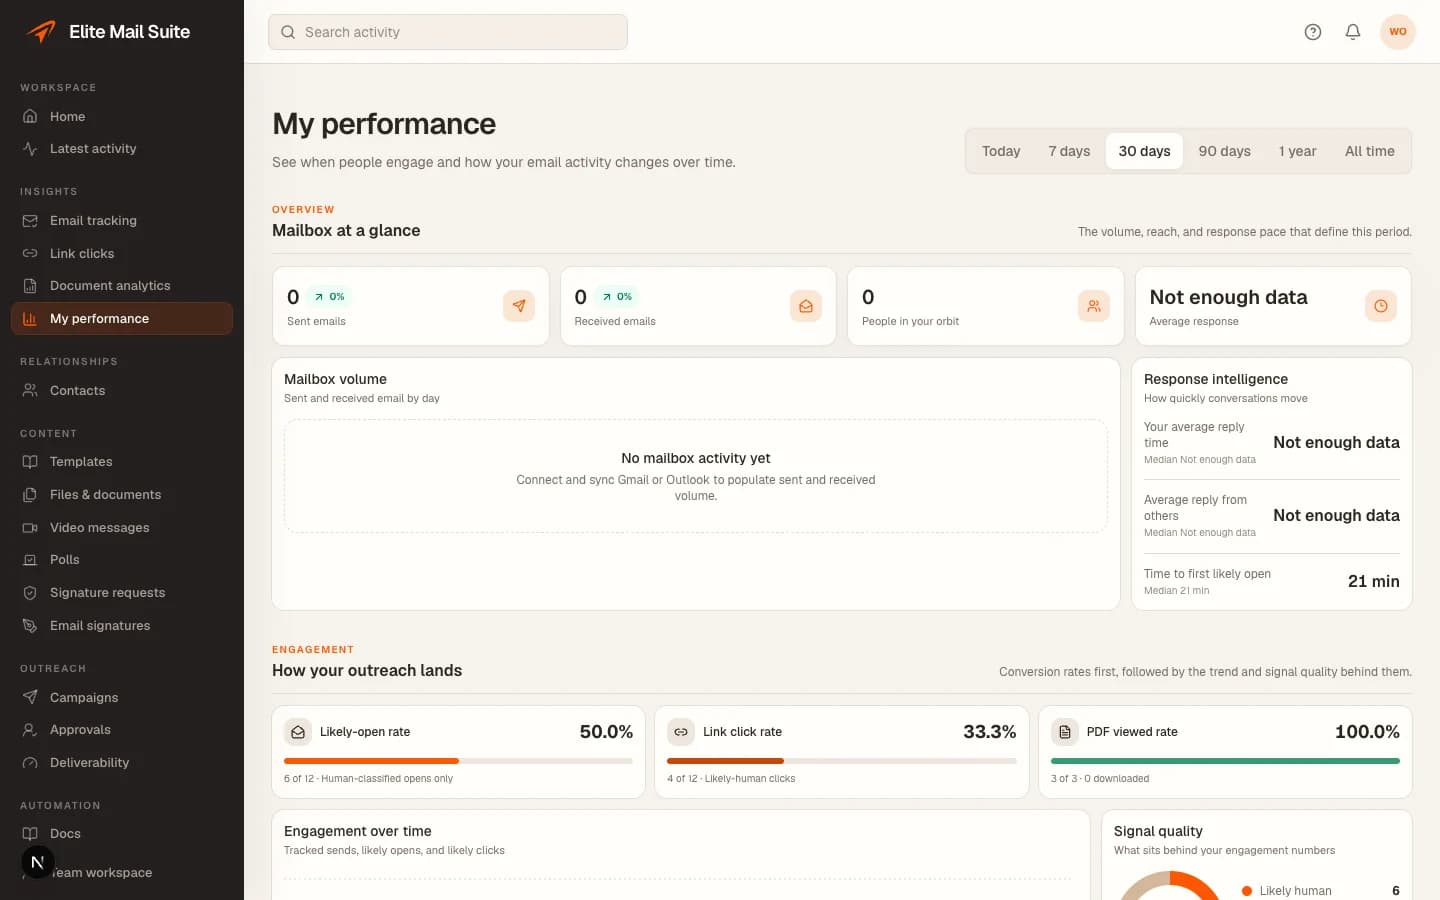
Task: Click the Campaigns send icon
Action: [x=30, y=698]
